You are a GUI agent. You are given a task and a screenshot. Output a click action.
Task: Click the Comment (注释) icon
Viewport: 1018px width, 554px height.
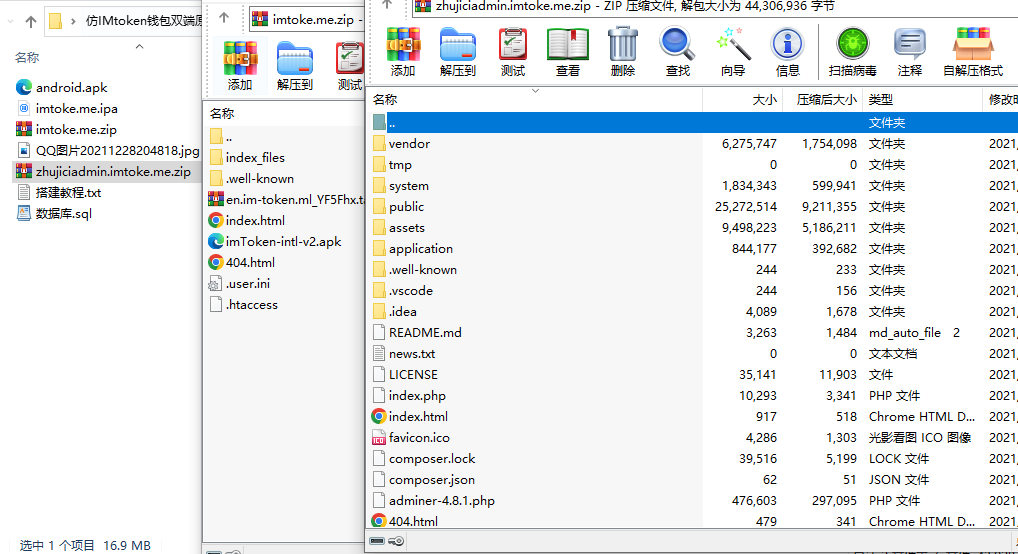[910, 52]
